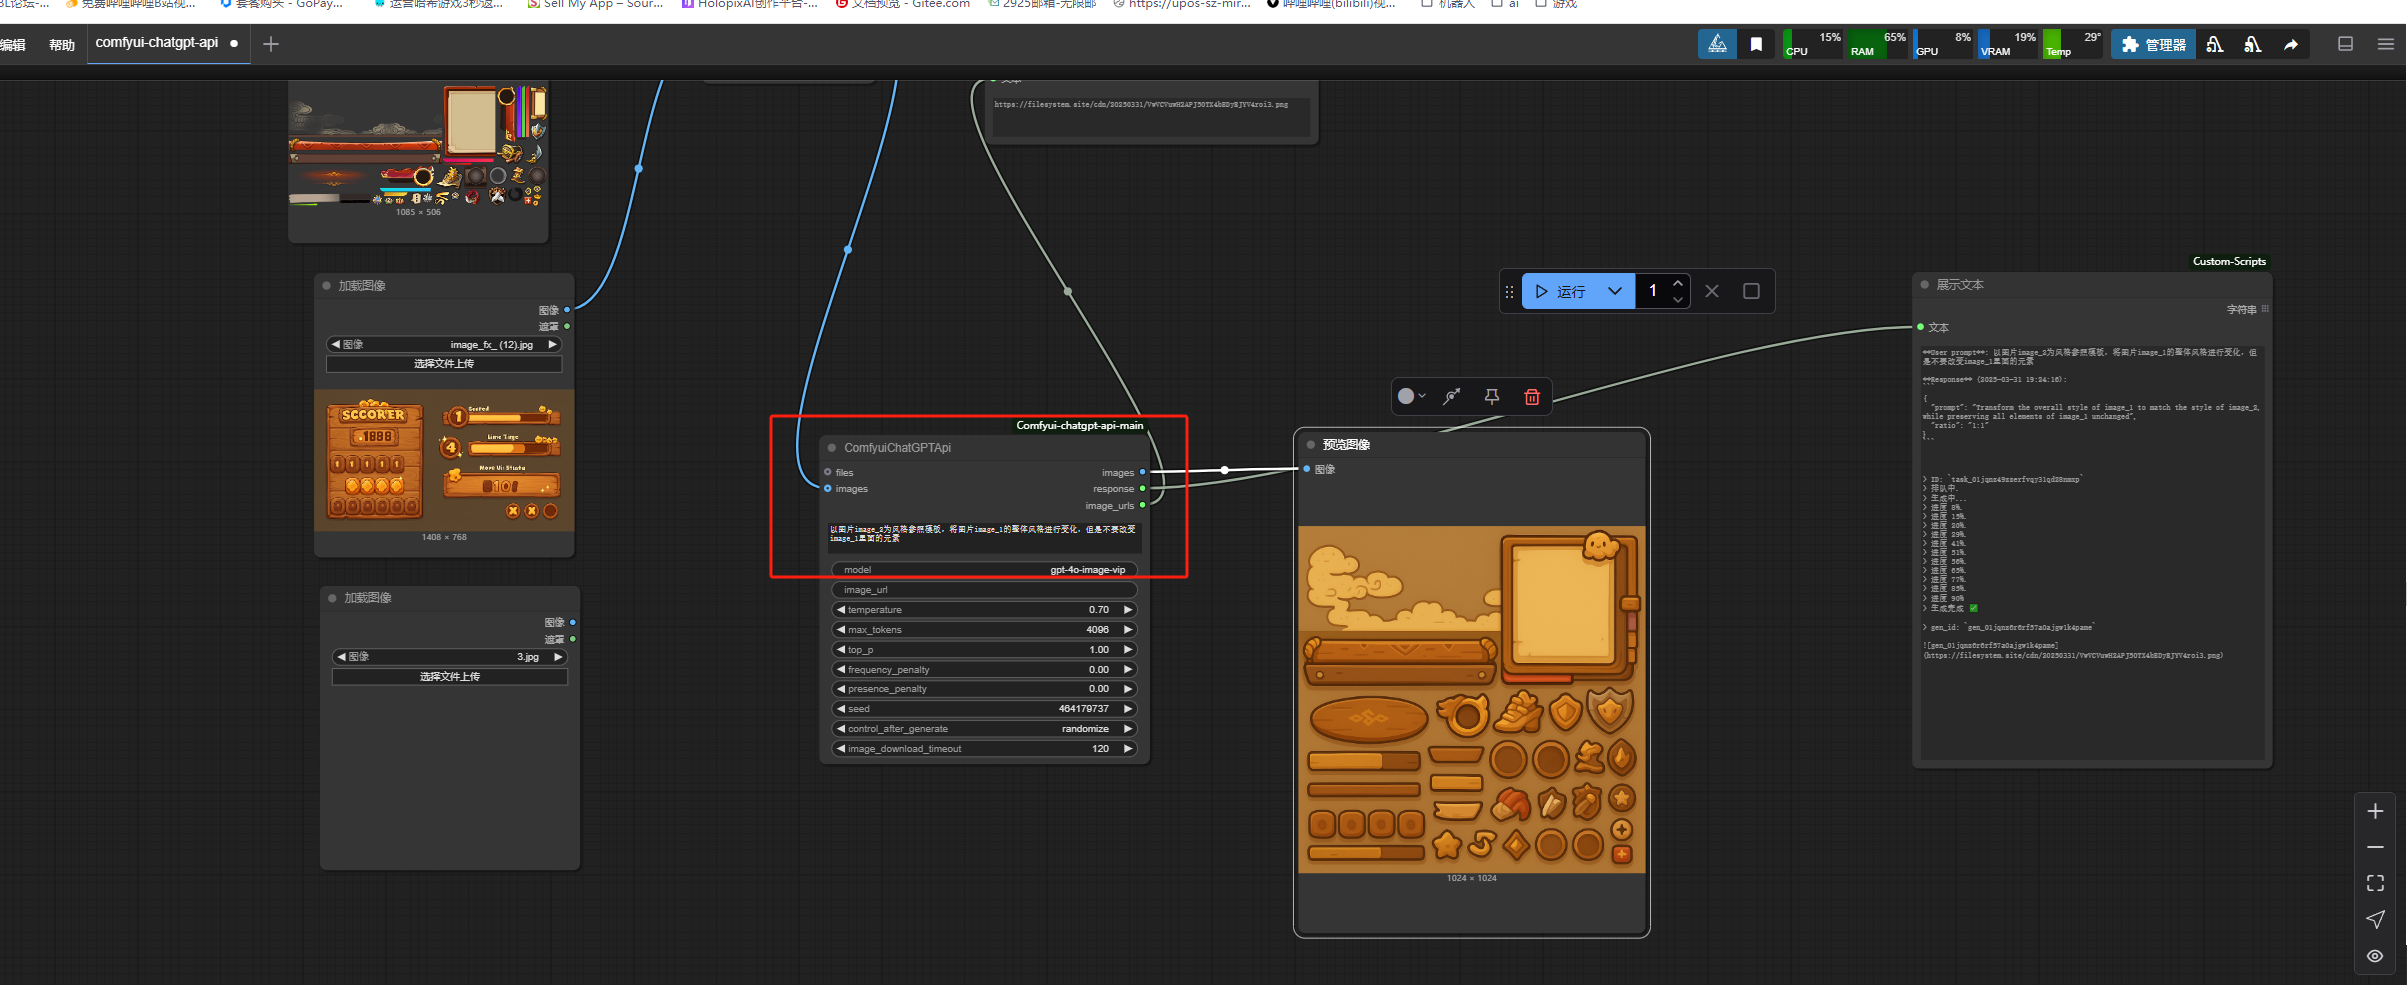Image resolution: width=2407 pixels, height=985 pixels.
Task: Collapse the ComfyuiChatGPTApi node
Action: coord(832,448)
